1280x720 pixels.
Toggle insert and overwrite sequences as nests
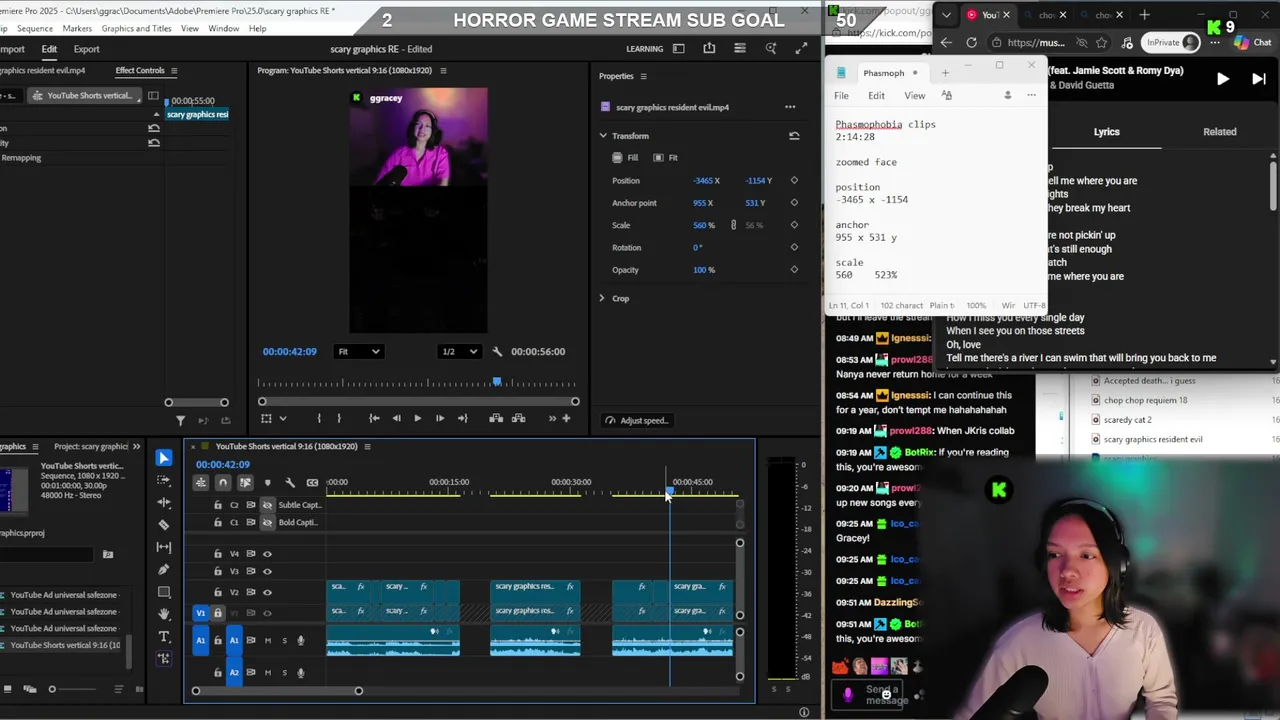coord(201,483)
